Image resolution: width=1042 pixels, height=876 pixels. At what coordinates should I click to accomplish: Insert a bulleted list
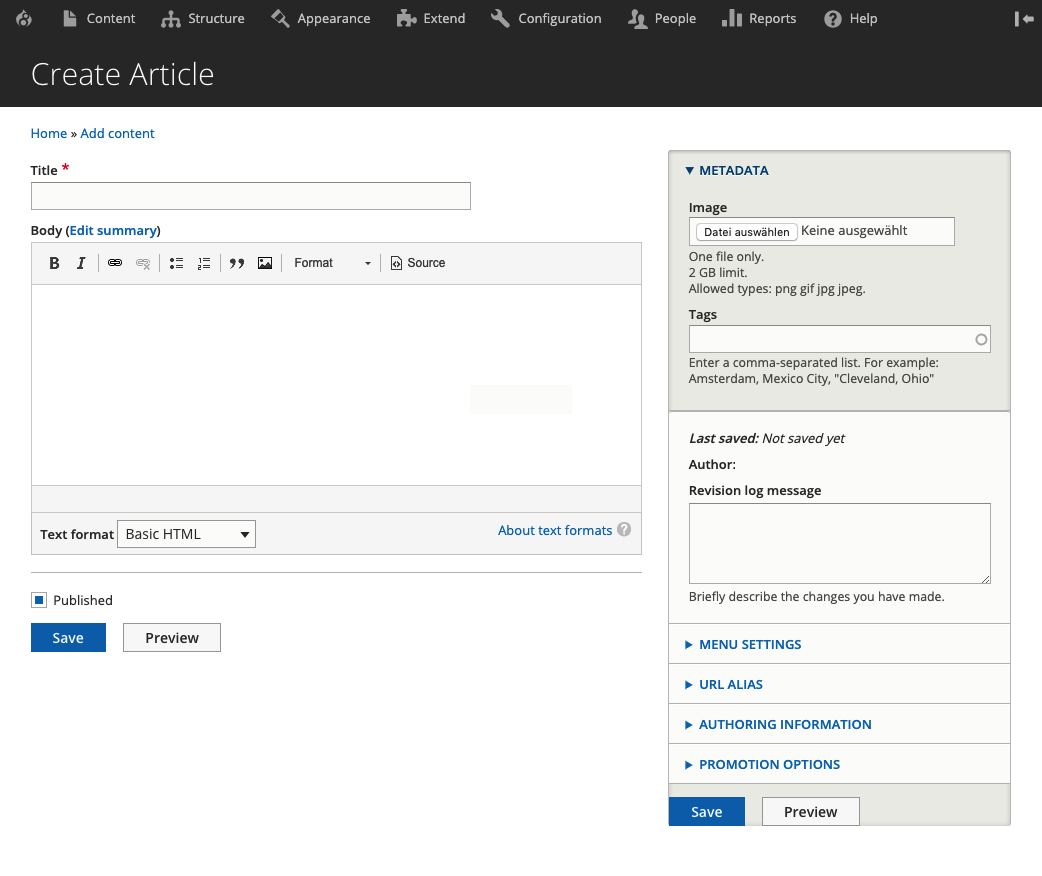pyautogui.click(x=176, y=262)
